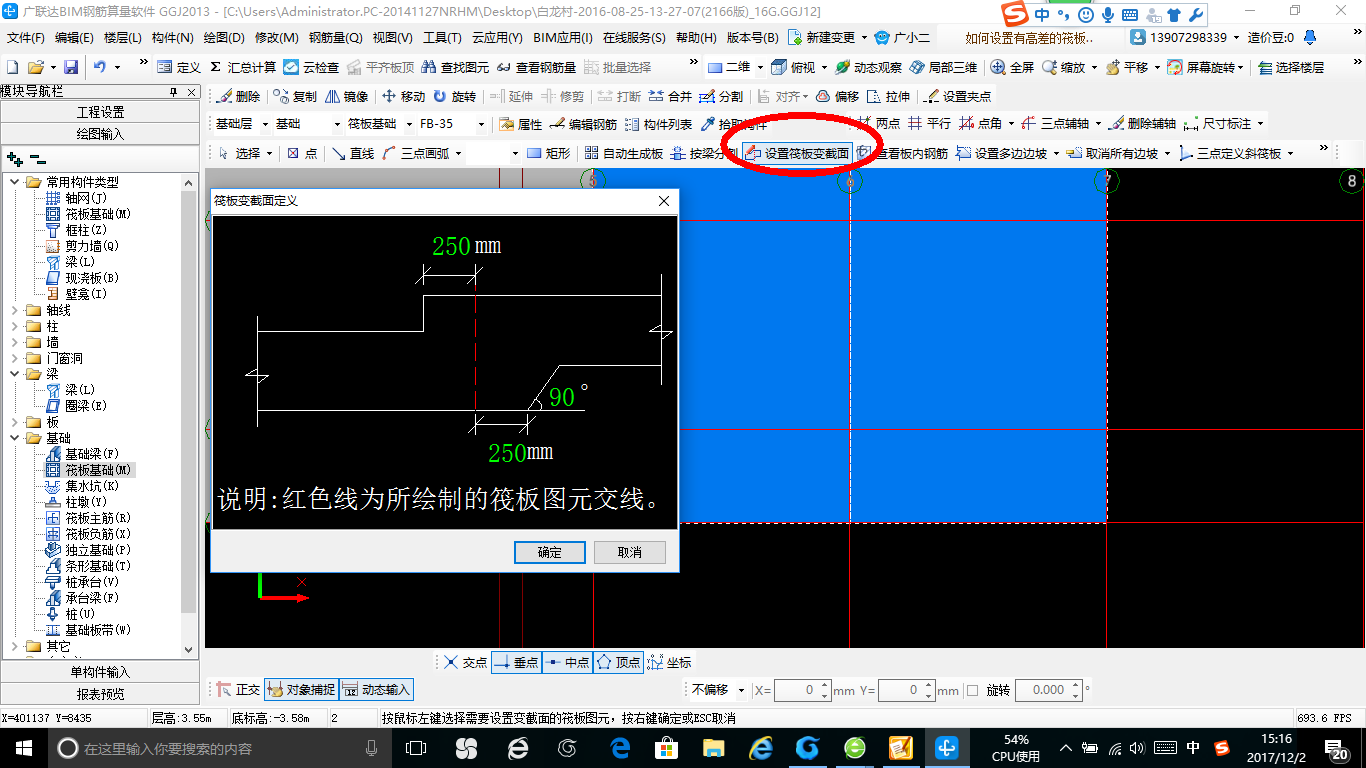Toggle 顶点 vertex snap
Image resolution: width=1366 pixels, height=768 pixels.
coord(618,662)
